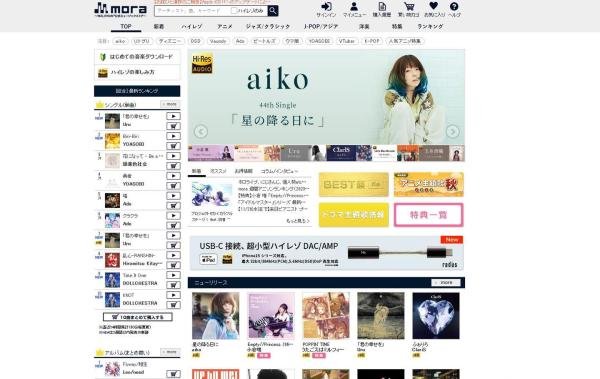Screen dimensions: 600x379
Task: Open aiko album cover in new releases
Action: (215, 316)
